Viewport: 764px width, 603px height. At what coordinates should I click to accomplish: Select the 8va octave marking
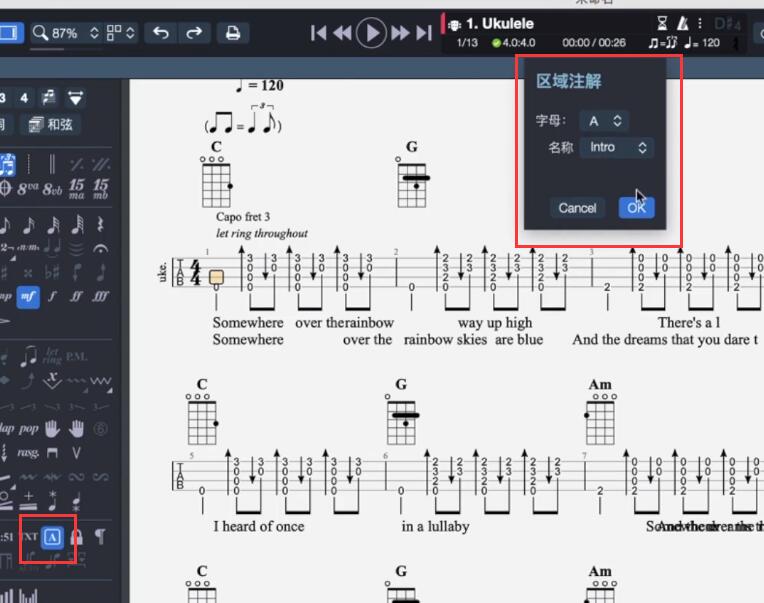(28, 187)
